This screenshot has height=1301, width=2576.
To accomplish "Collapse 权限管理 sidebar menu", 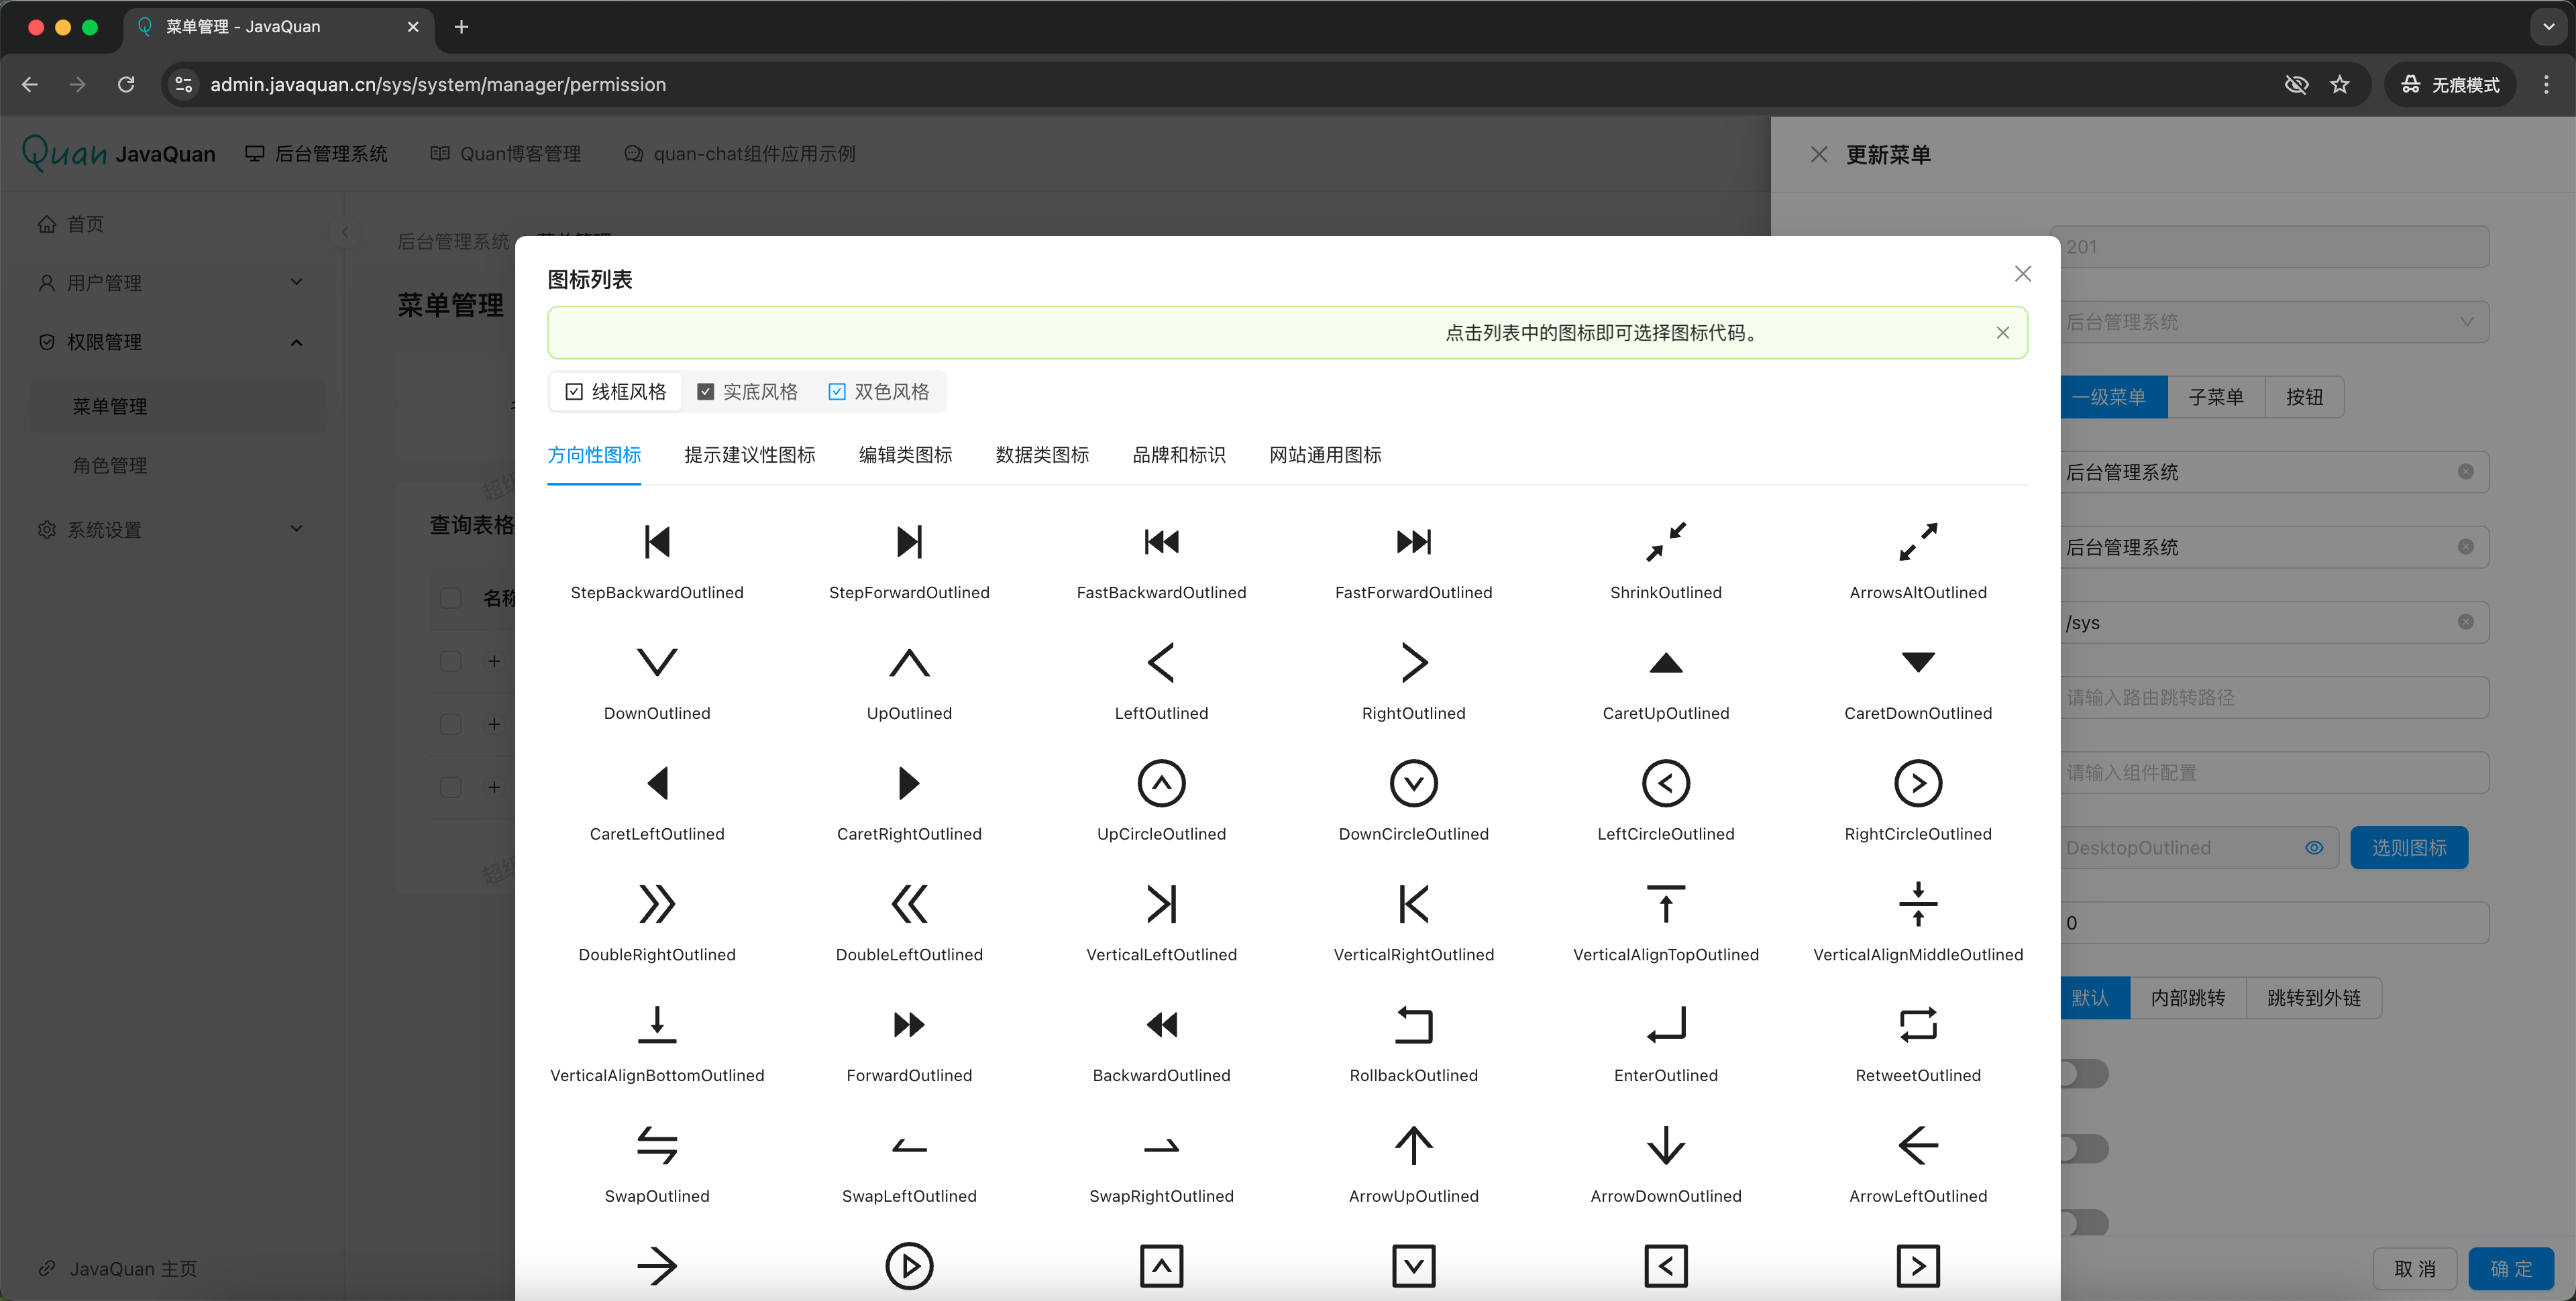I will [x=171, y=342].
